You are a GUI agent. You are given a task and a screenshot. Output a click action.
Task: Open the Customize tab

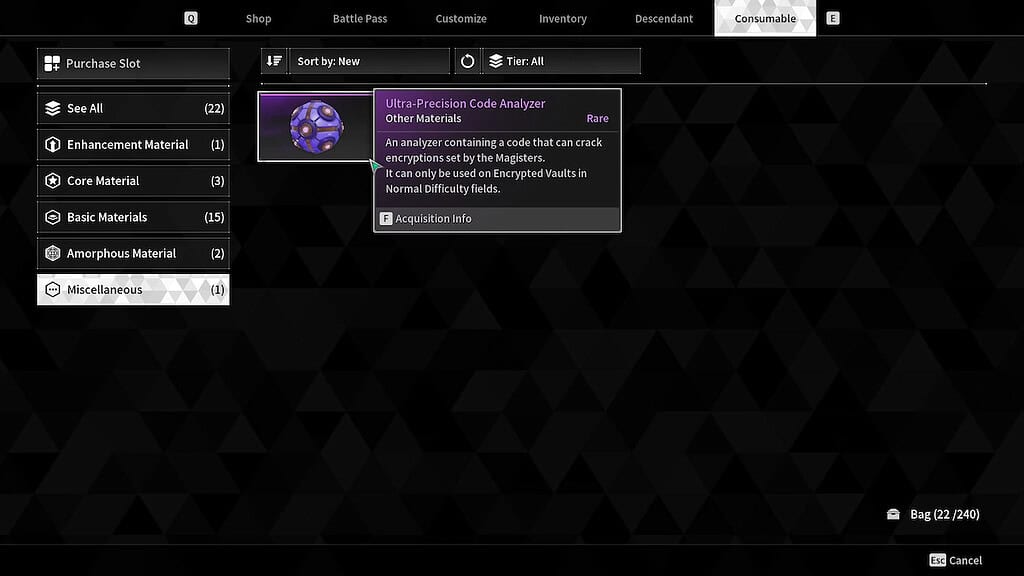click(461, 18)
